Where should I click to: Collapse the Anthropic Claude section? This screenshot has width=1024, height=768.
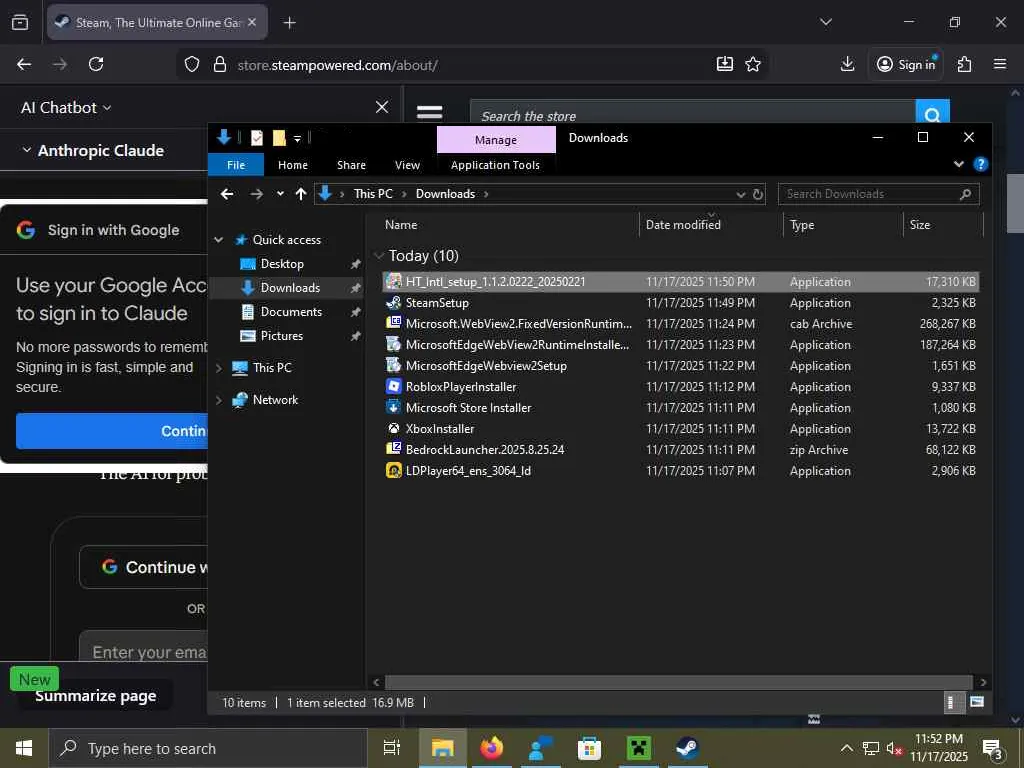pyautogui.click(x=27, y=150)
